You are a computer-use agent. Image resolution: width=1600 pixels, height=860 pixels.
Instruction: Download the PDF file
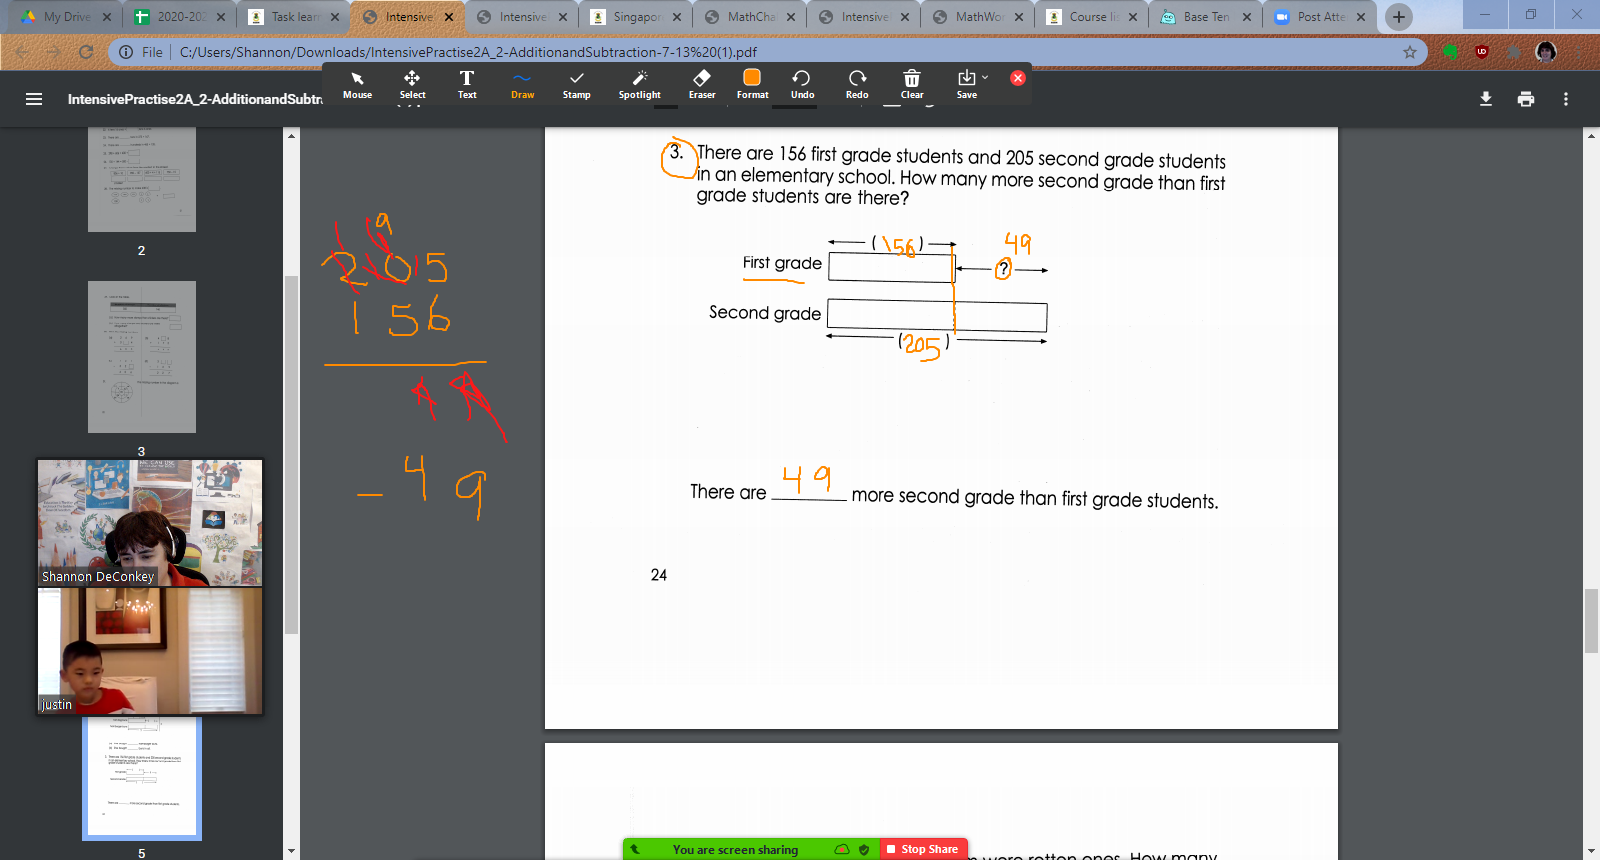tap(1486, 99)
